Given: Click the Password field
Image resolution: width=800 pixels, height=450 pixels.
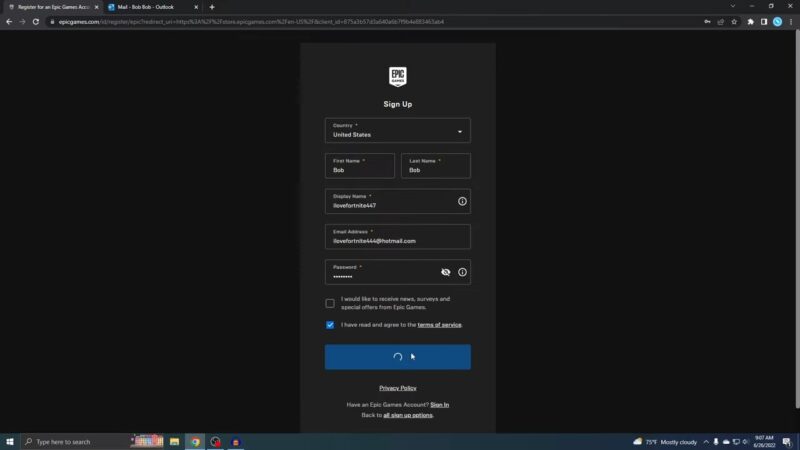Looking at the screenshot, I should click(397, 272).
